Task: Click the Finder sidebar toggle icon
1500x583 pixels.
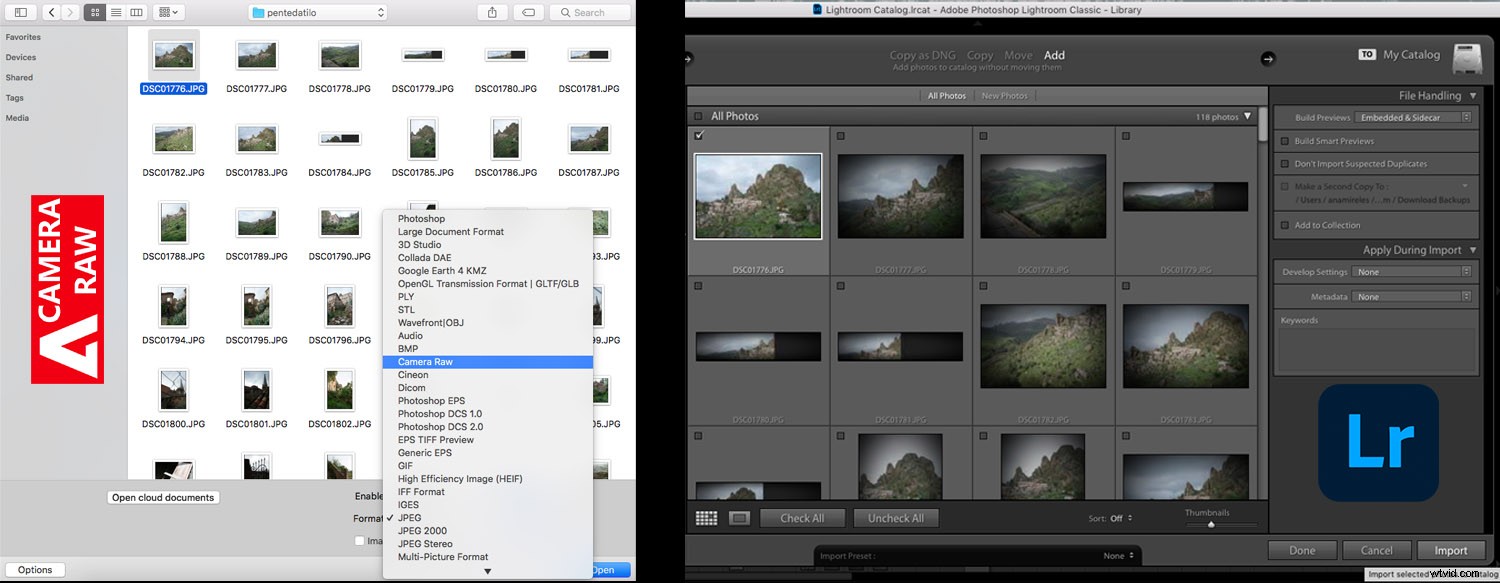Action: click(20, 12)
